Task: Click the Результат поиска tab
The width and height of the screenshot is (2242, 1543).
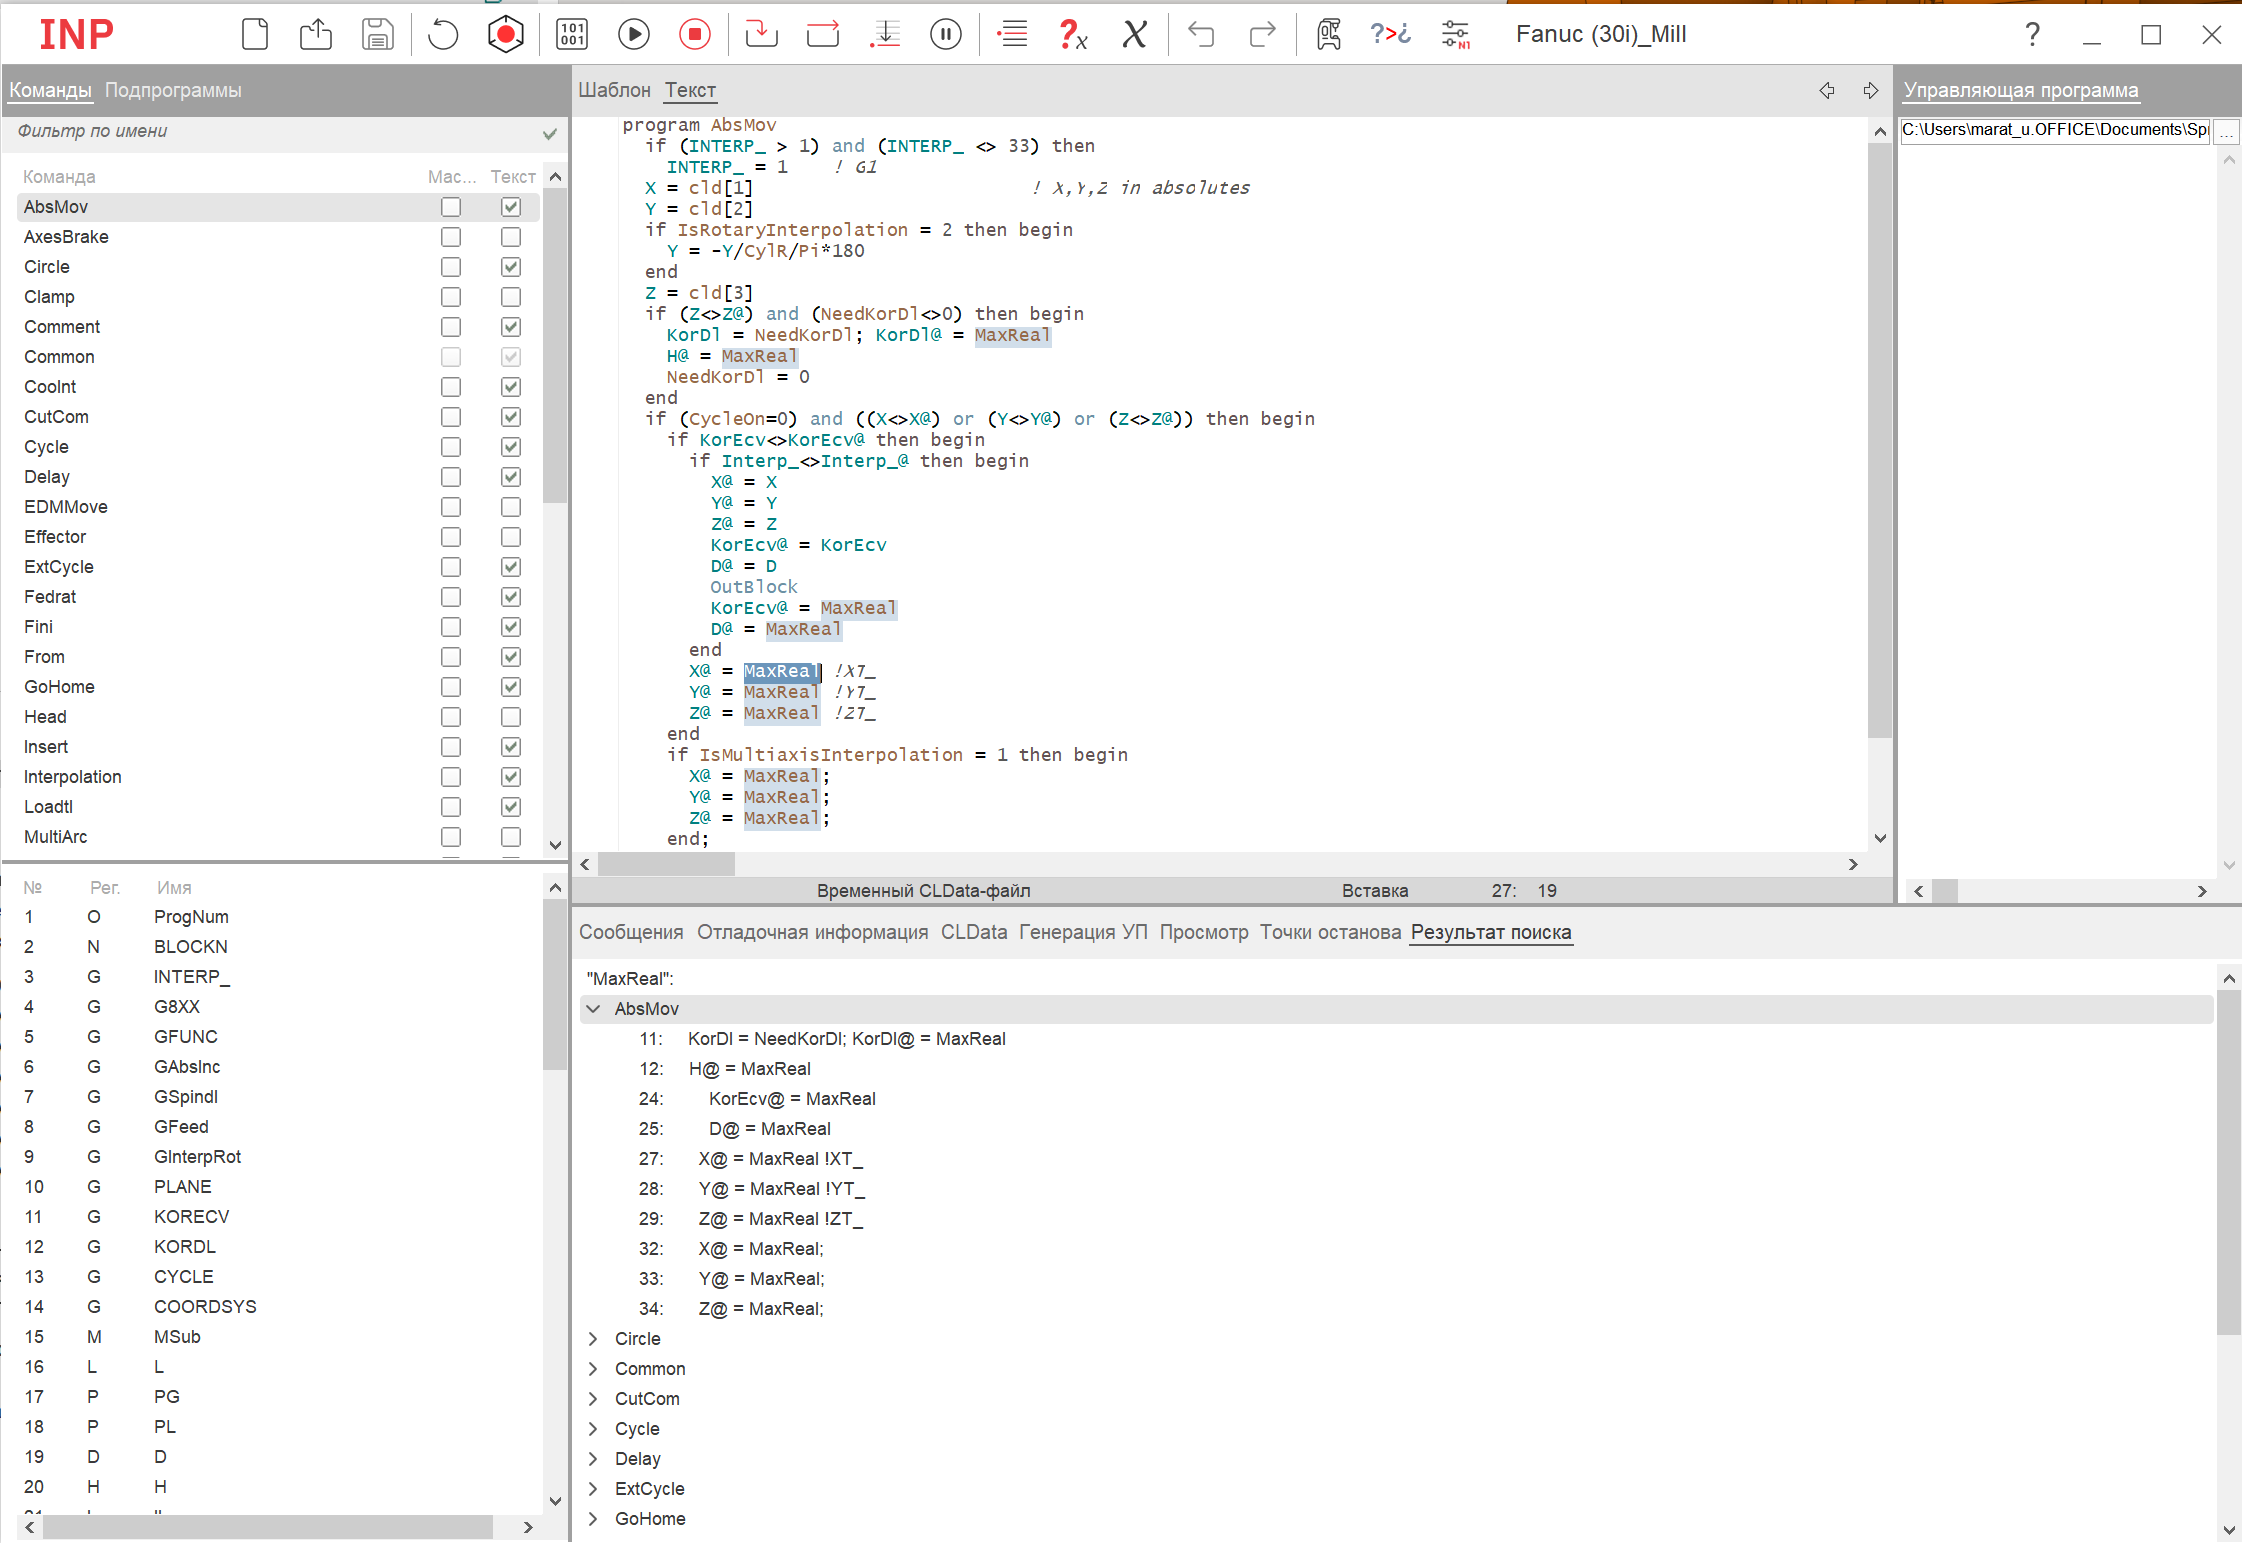Action: (1489, 932)
